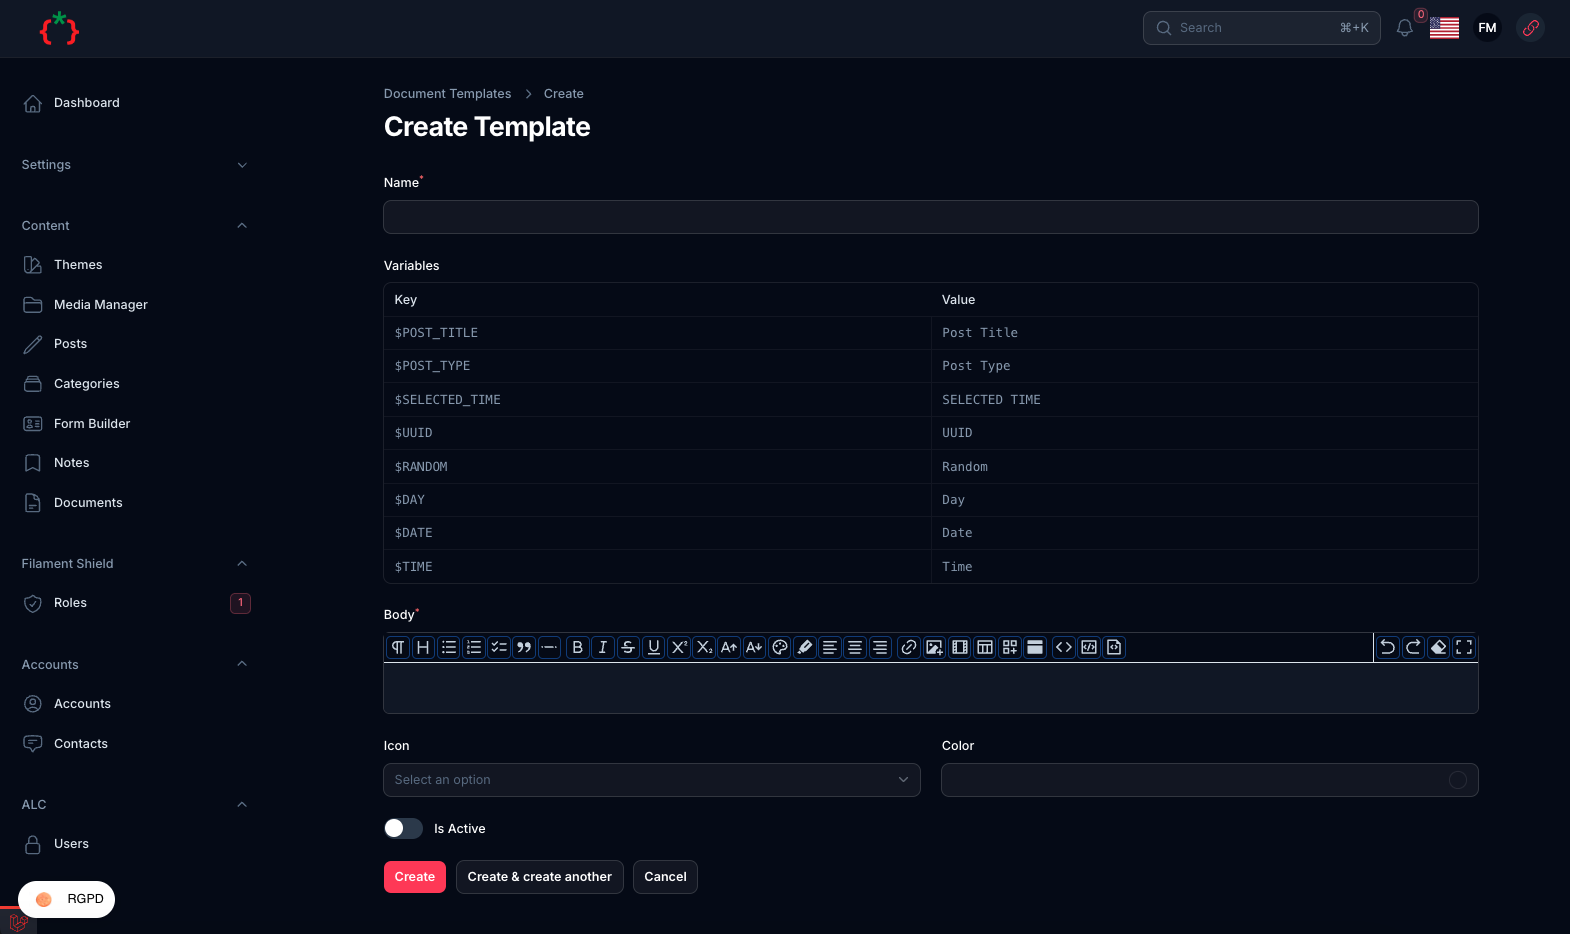Toggle strikethrough formatting
Screen dimensions: 1570x934
point(628,647)
